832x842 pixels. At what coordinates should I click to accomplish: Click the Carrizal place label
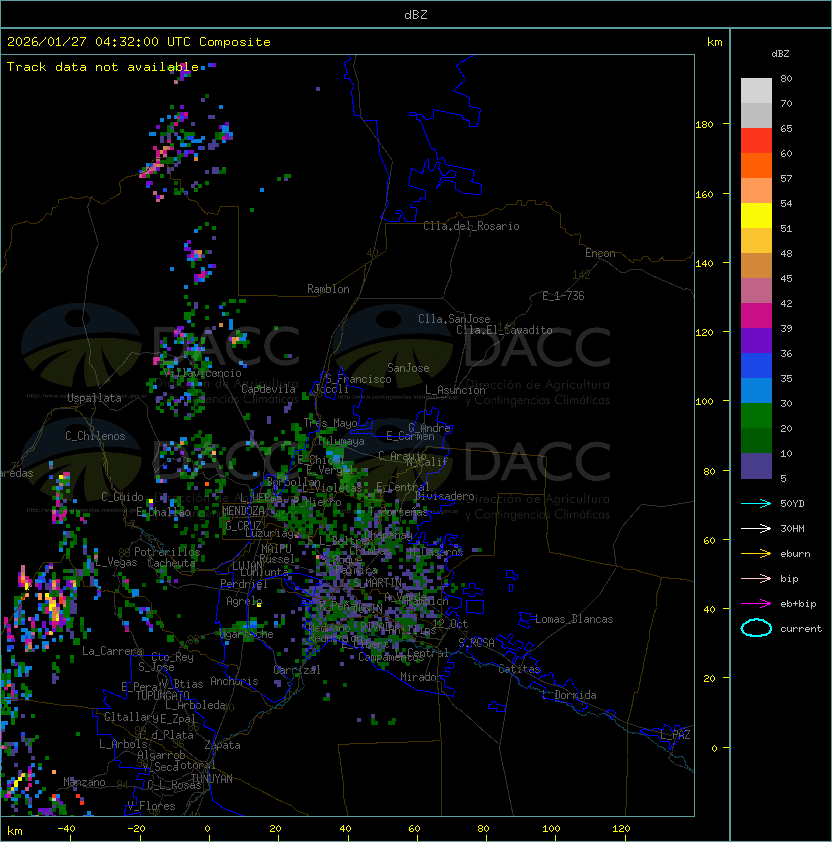coord(297,670)
